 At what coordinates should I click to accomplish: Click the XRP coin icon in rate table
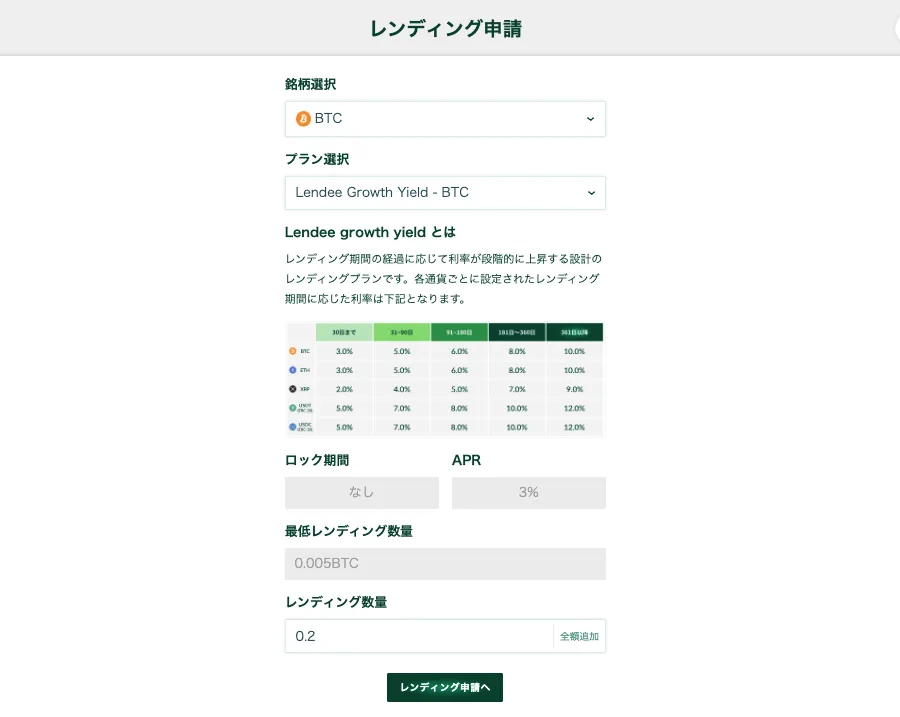click(293, 389)
